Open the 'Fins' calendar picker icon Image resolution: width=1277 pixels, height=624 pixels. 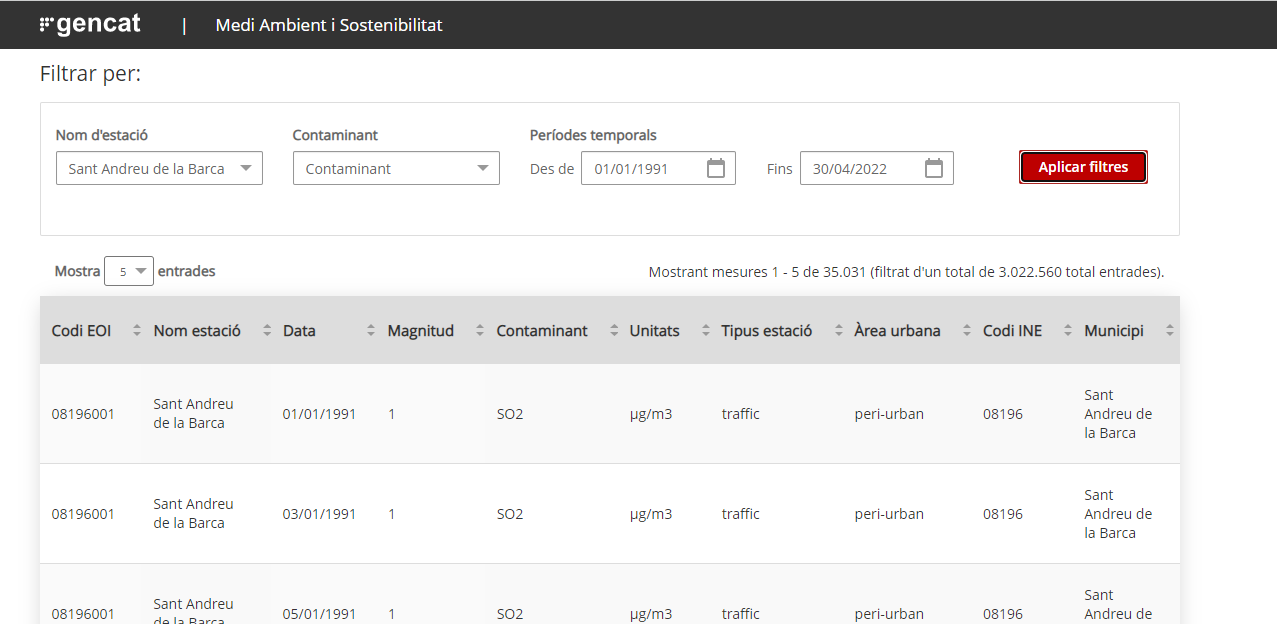point(933,168)
